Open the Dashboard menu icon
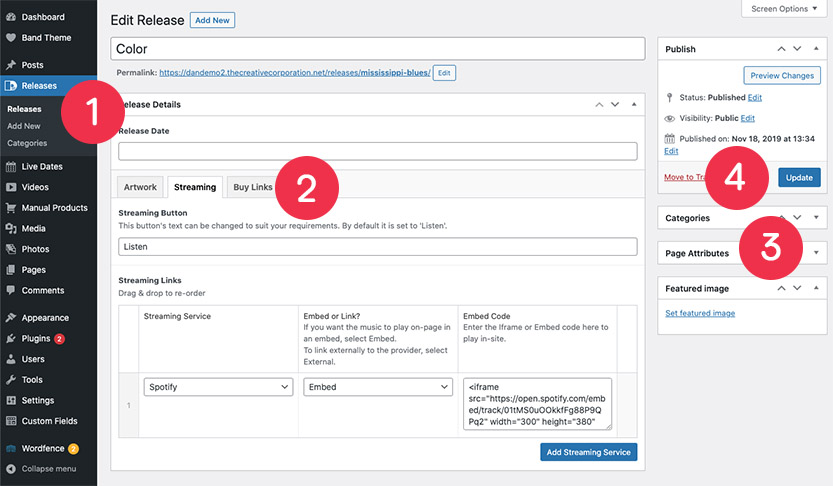Screen dimensions: 833x486 pos(10,17)
